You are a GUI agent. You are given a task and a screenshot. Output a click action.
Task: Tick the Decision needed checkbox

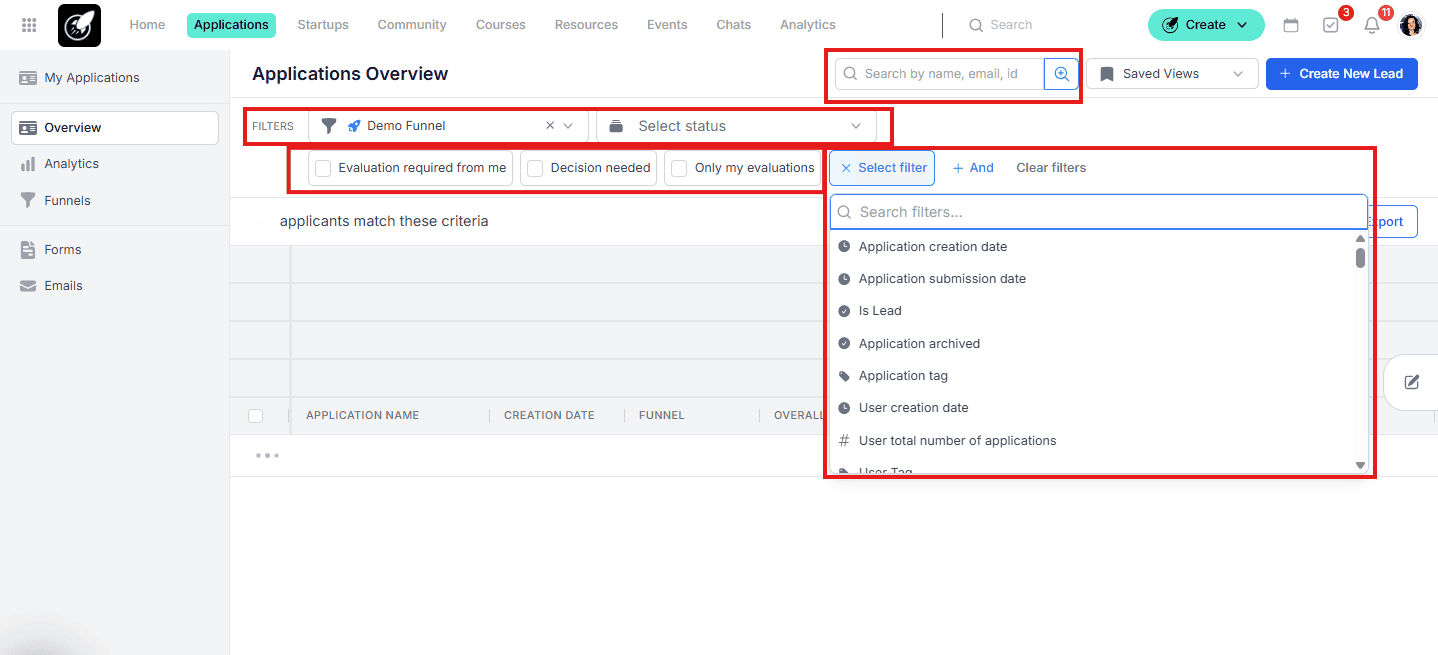click(535, 168)
